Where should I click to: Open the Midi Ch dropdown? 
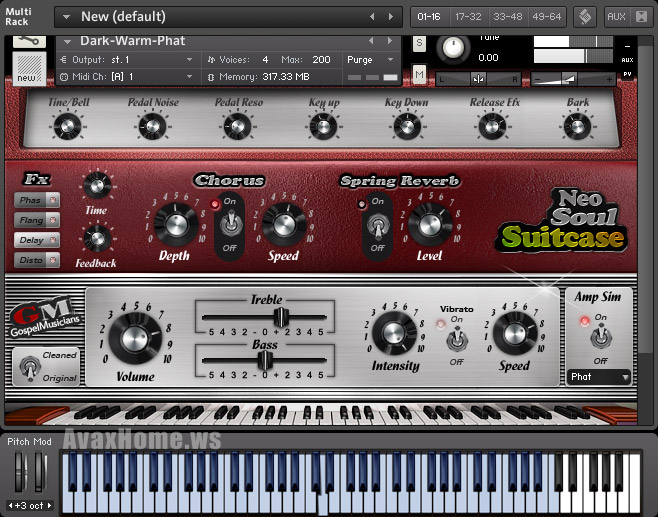[127, 77]
